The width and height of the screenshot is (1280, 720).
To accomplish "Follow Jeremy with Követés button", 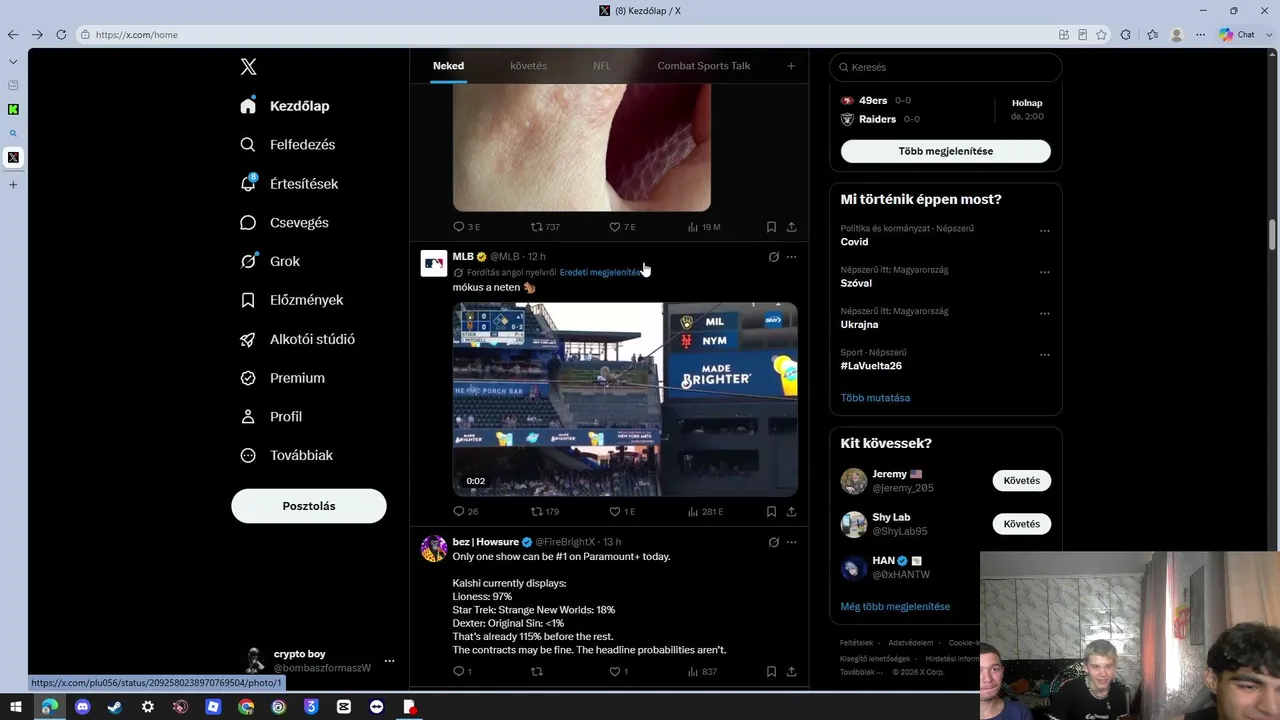I will (1021, 481).
